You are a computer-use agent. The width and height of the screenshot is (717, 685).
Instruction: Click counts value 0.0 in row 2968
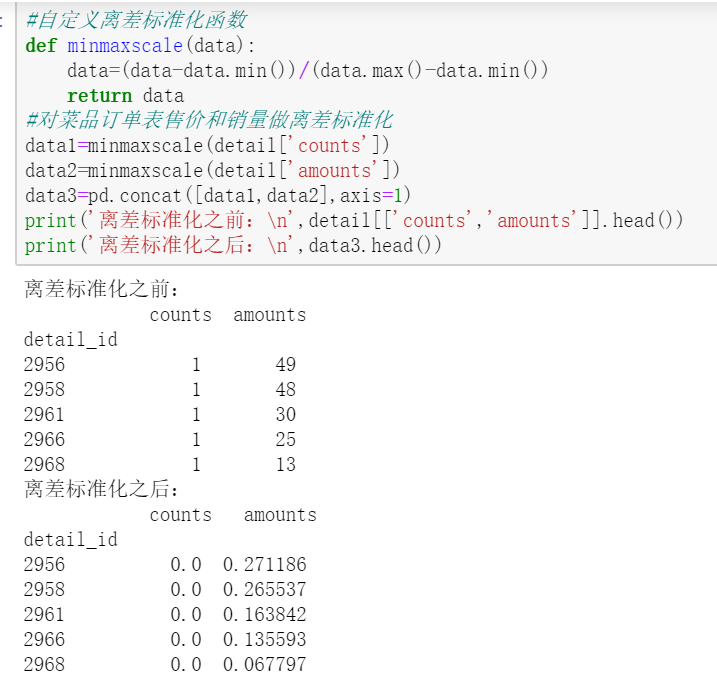click(x=186, y=664)
